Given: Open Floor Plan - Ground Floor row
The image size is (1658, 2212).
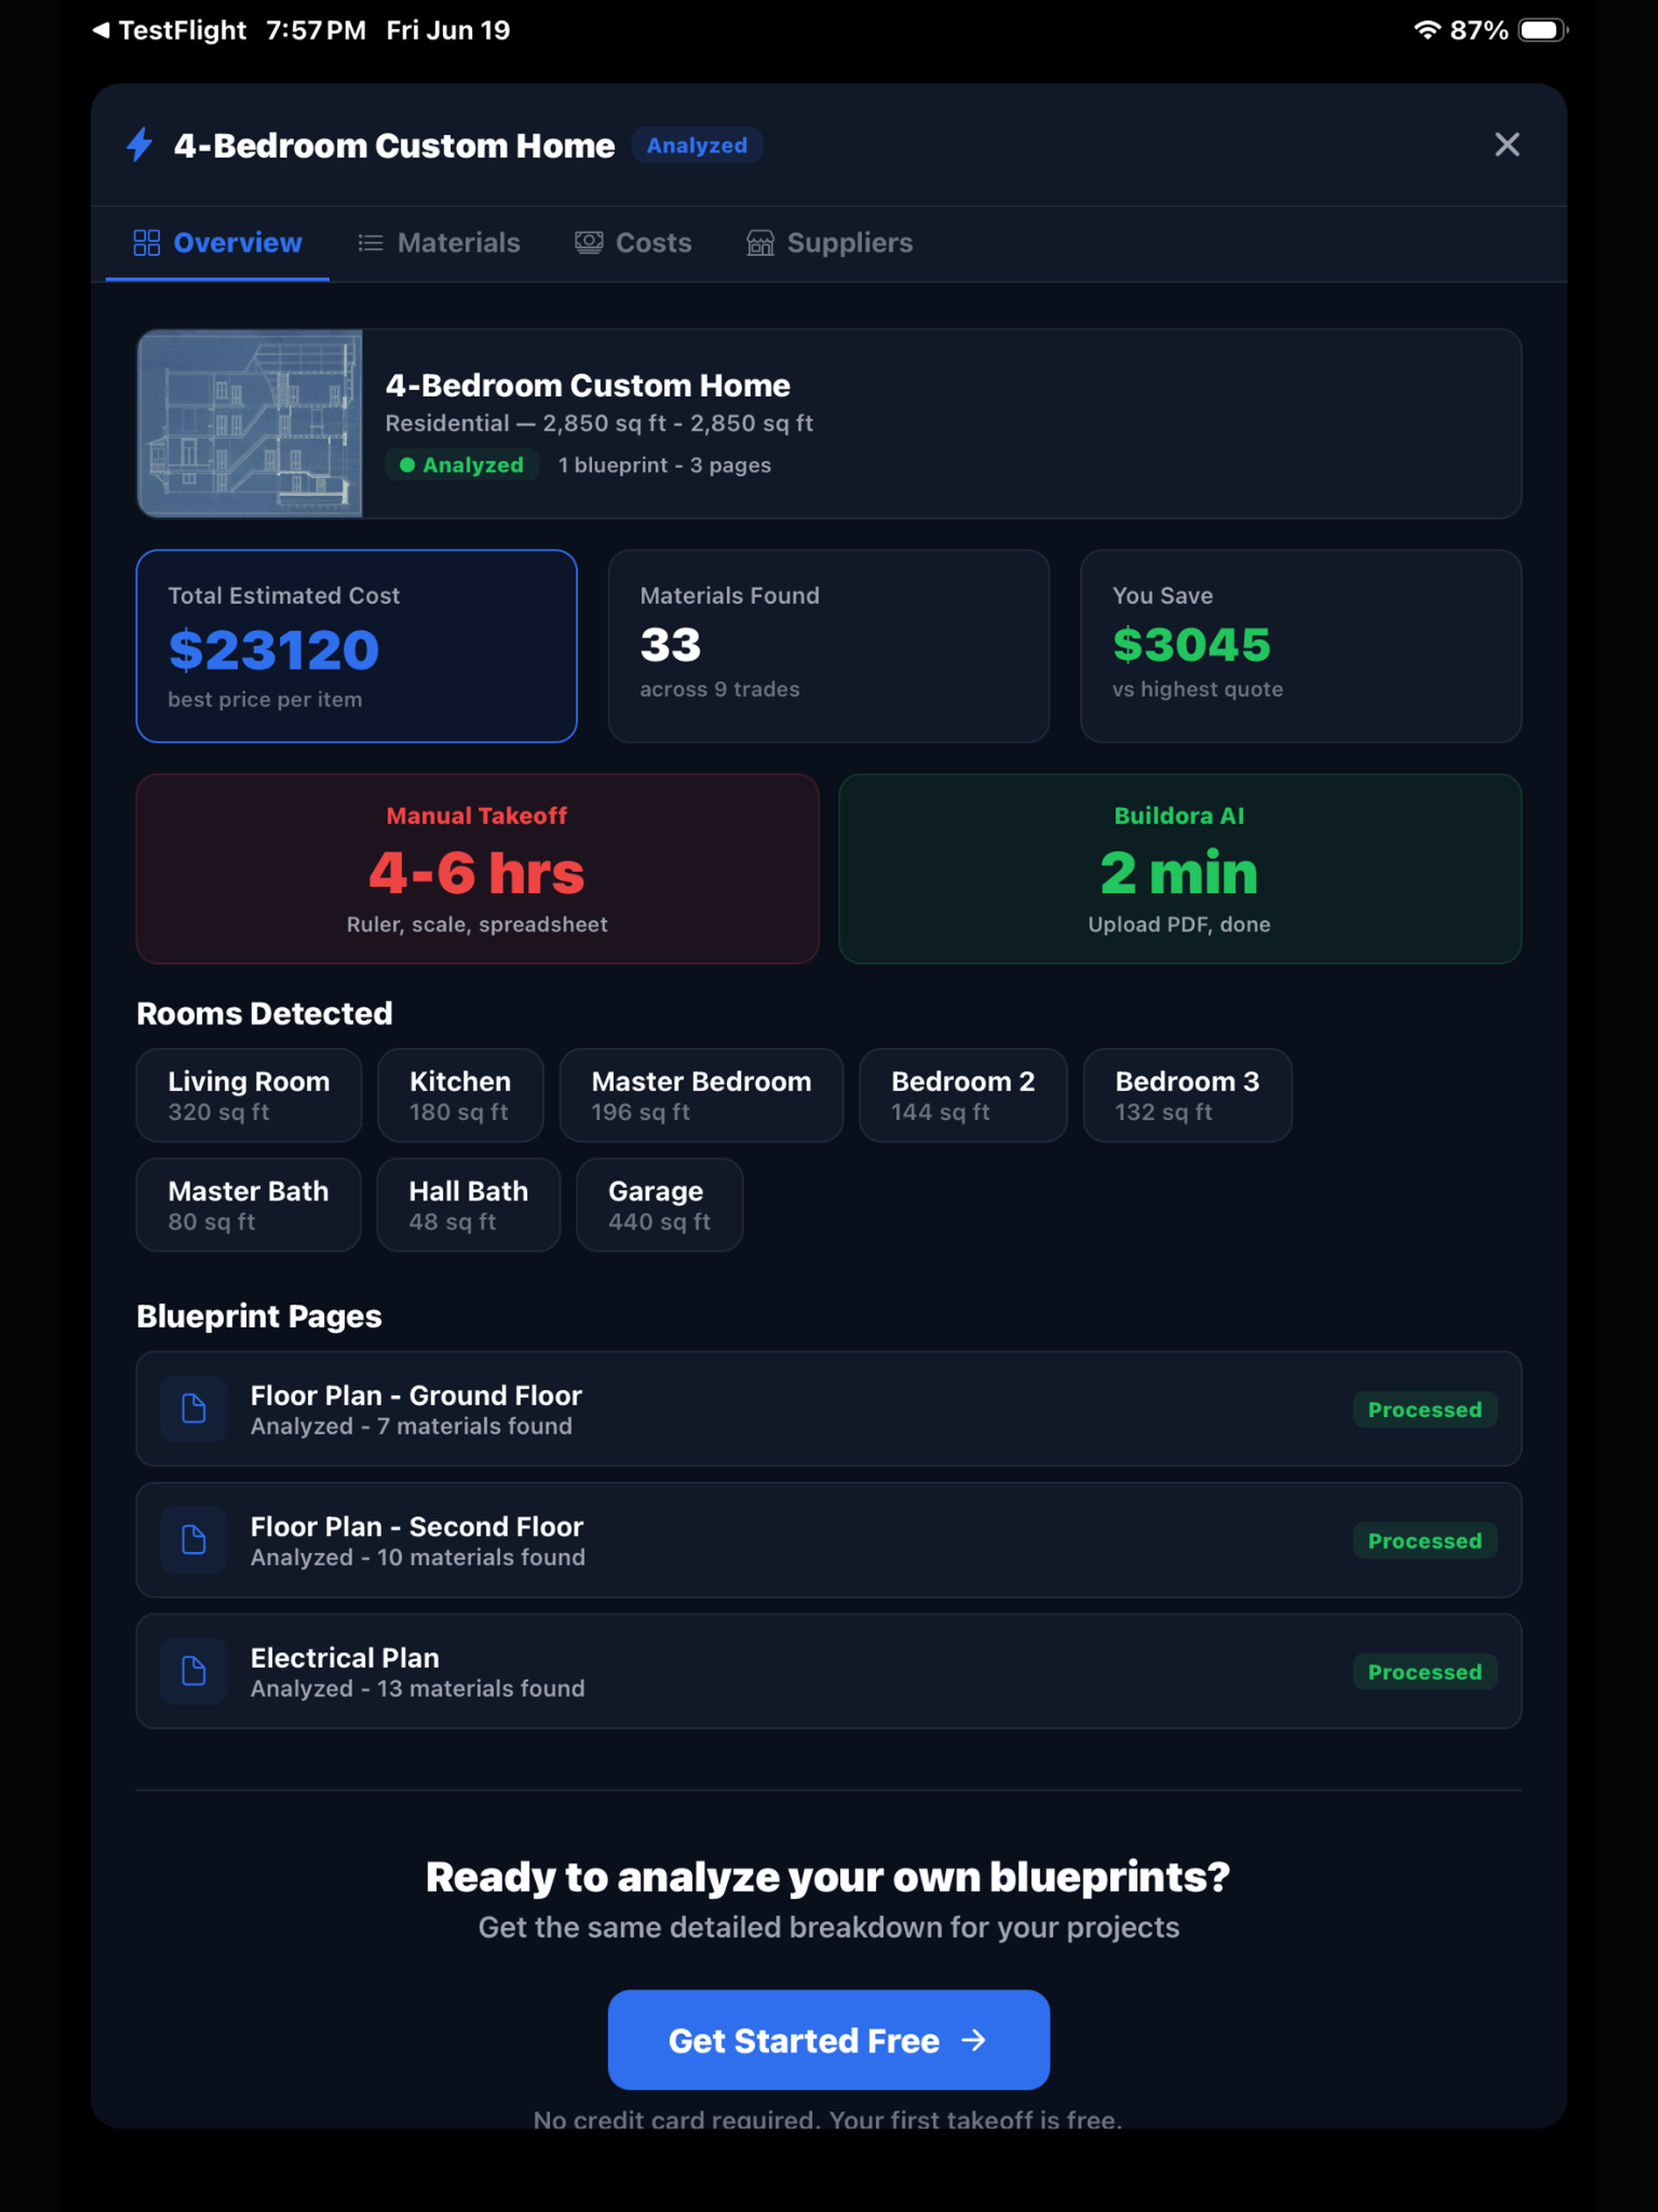Looking at the screenshot, I should point(829,1409).
